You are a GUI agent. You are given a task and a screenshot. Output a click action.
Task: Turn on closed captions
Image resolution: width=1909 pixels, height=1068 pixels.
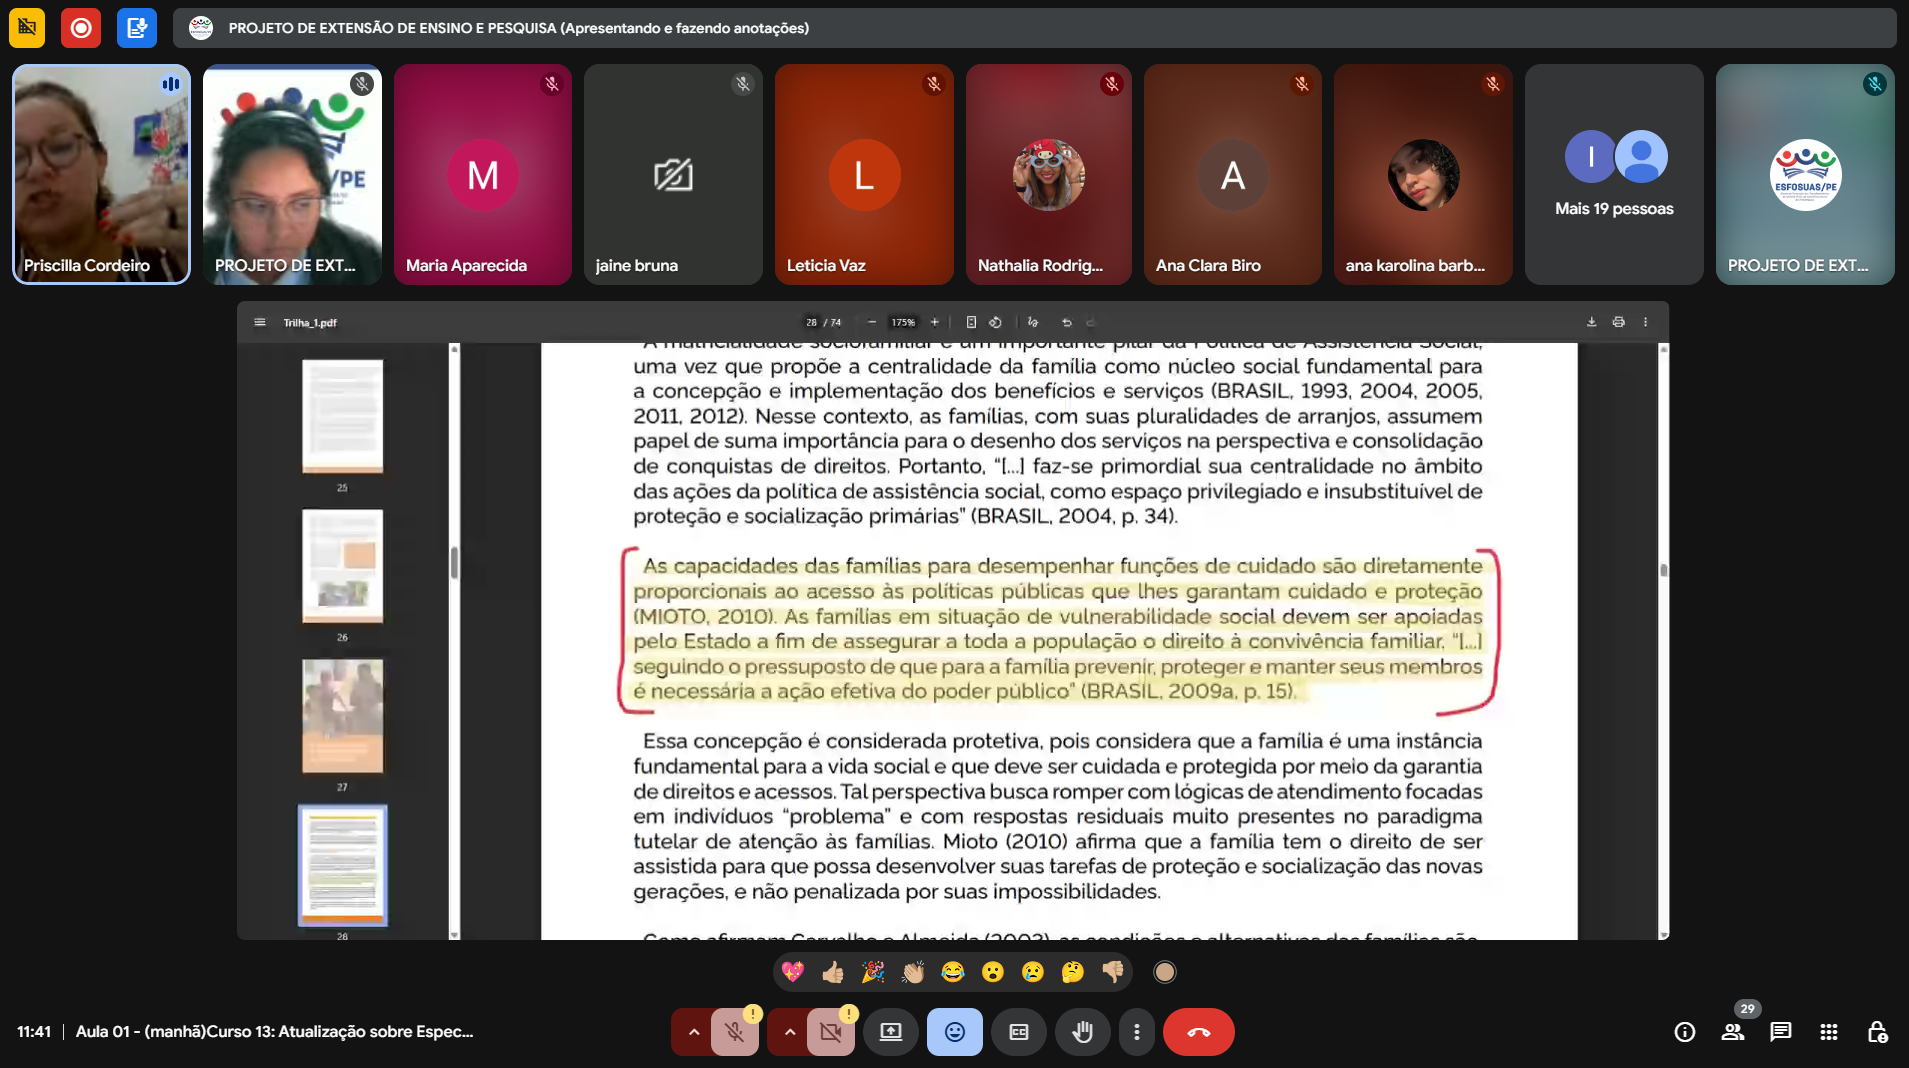coord(1018,1032)
